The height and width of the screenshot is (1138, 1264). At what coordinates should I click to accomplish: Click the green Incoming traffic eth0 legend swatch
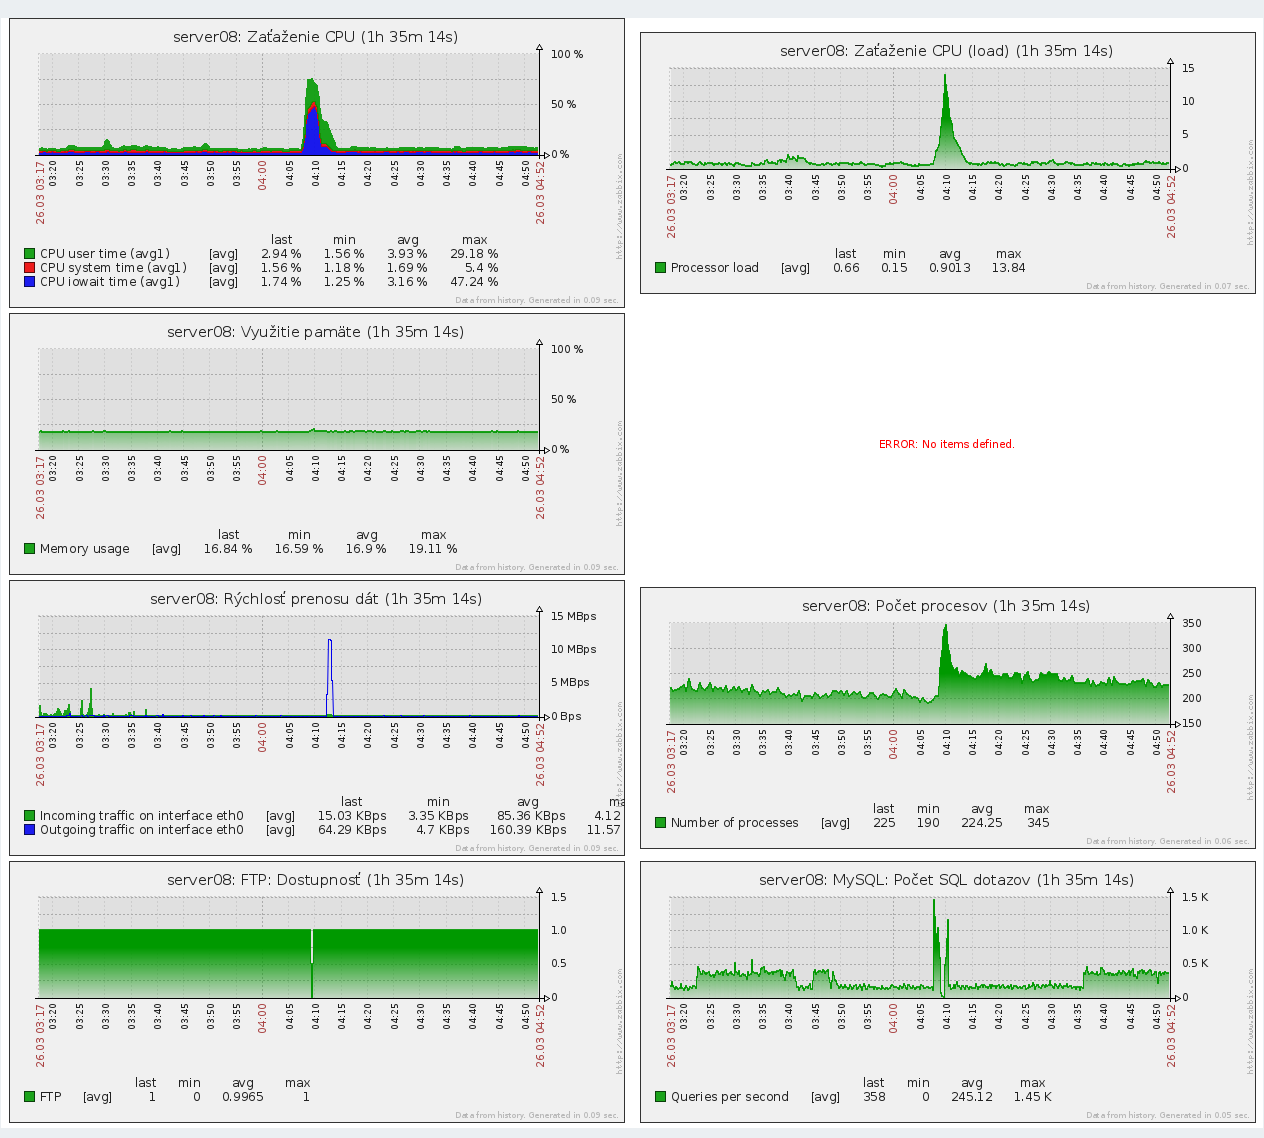coord(29,816)
